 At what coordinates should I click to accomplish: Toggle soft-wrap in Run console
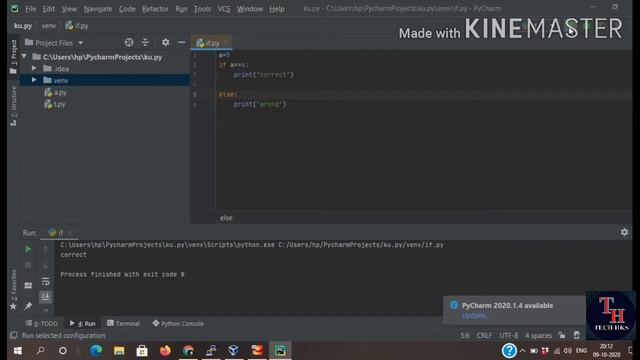[45, 282]
